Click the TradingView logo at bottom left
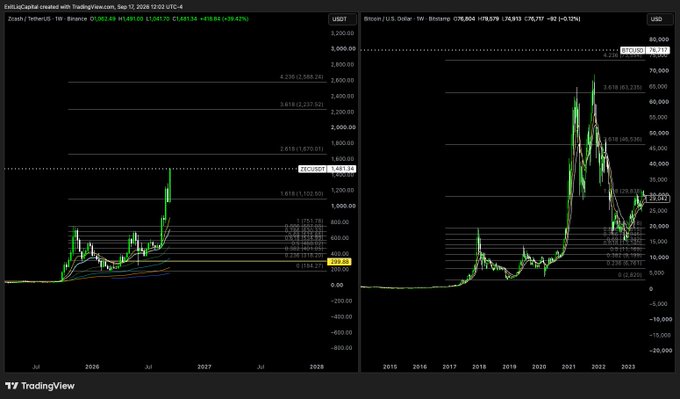Screen dimensions: 680x399 [x=40, y=386]
